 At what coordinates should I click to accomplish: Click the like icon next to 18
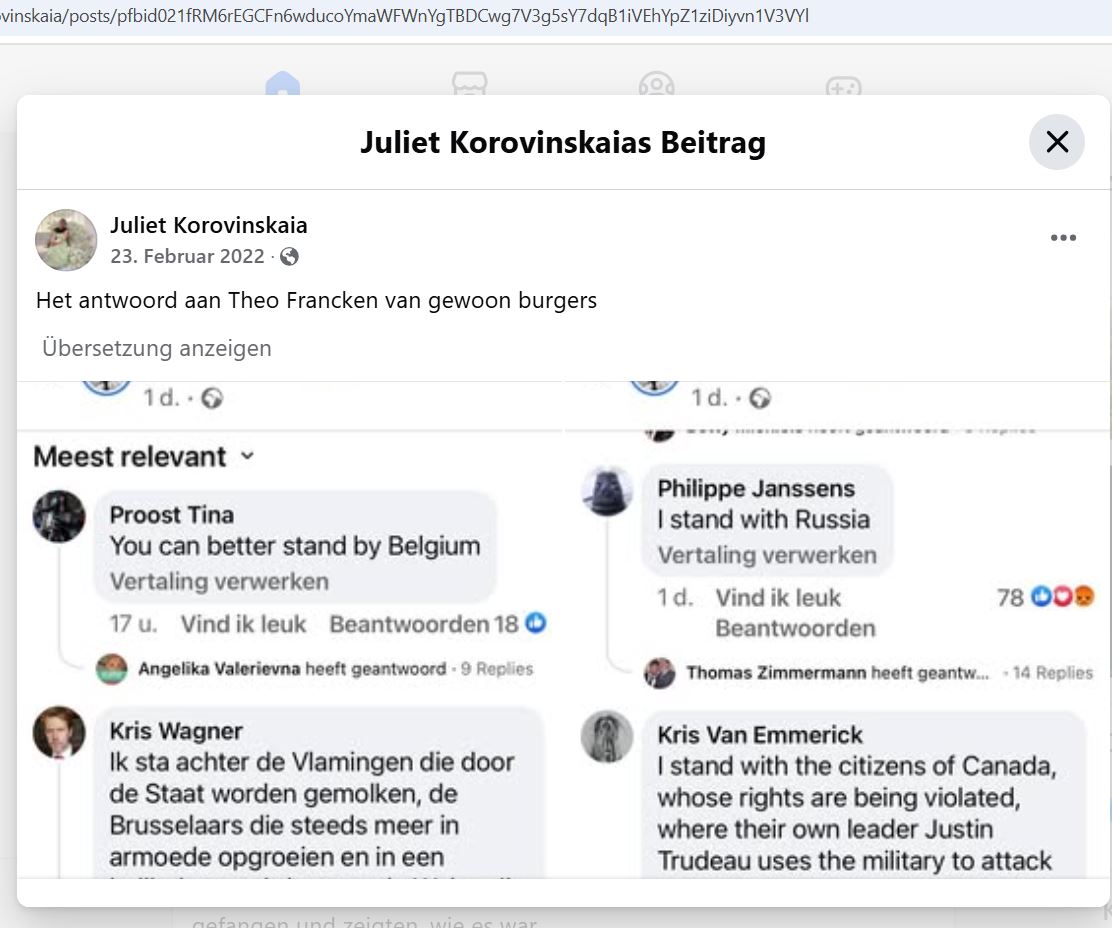click(x=537, y=624)
